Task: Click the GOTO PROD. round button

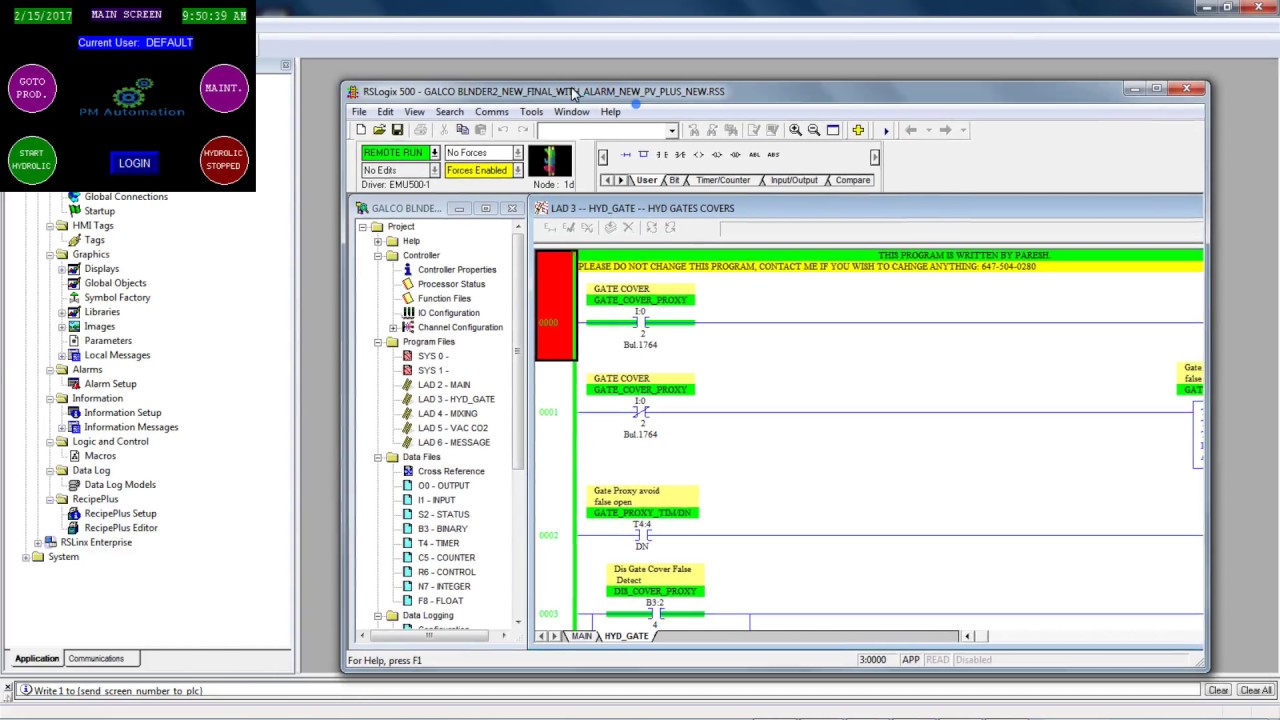Action: pos(32,88)
